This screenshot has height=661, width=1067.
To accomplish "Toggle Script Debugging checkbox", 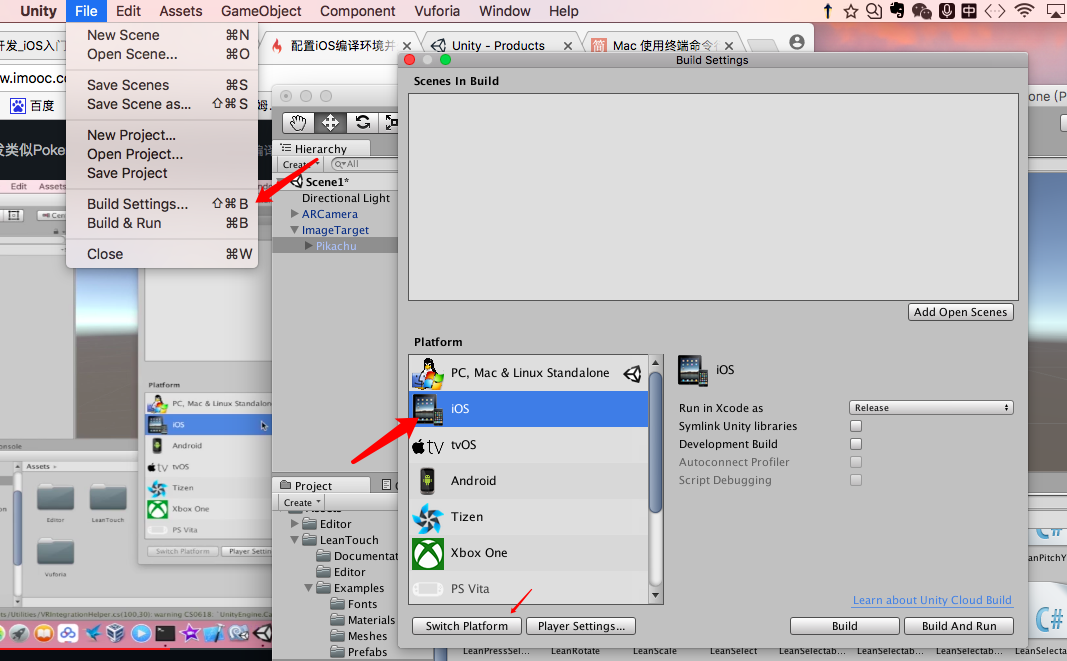I will pyautogui.click(x=856, y=480).
